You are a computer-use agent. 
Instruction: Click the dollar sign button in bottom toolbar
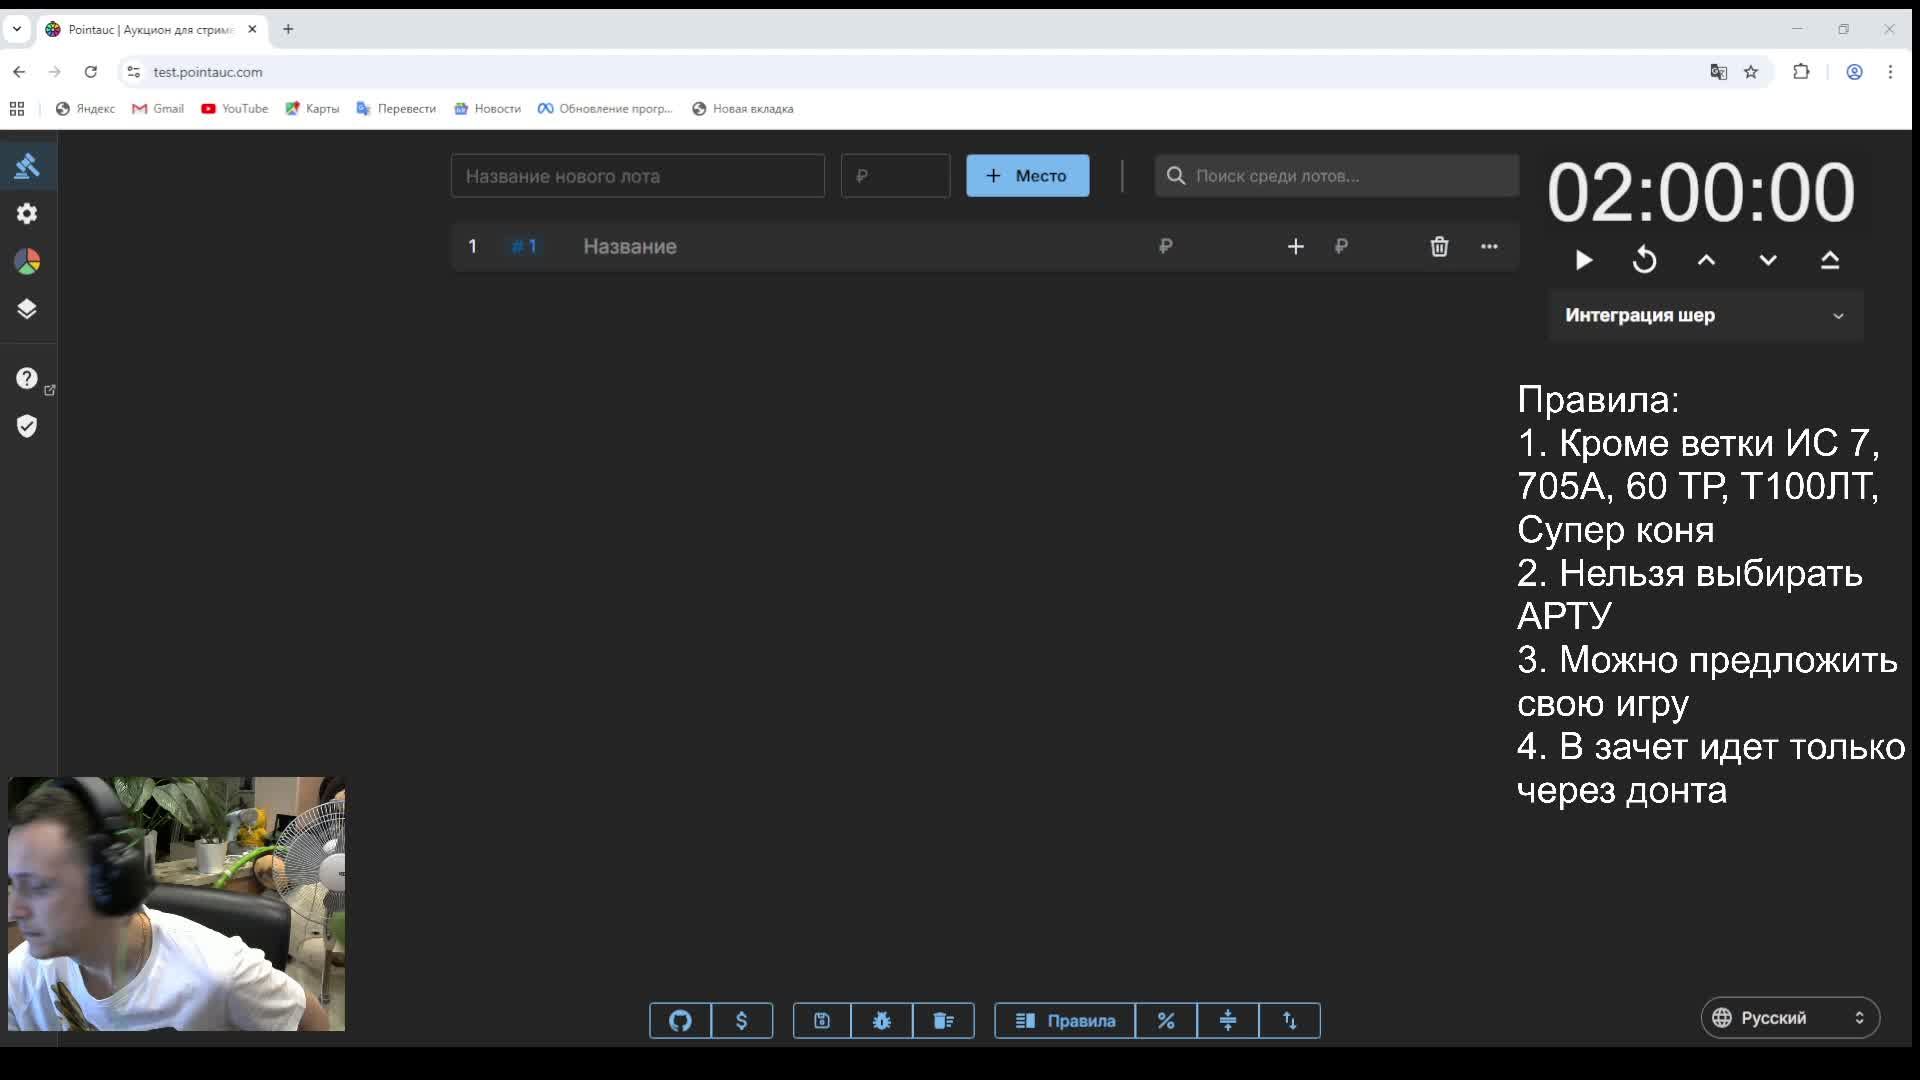[x=742, y=1021]
